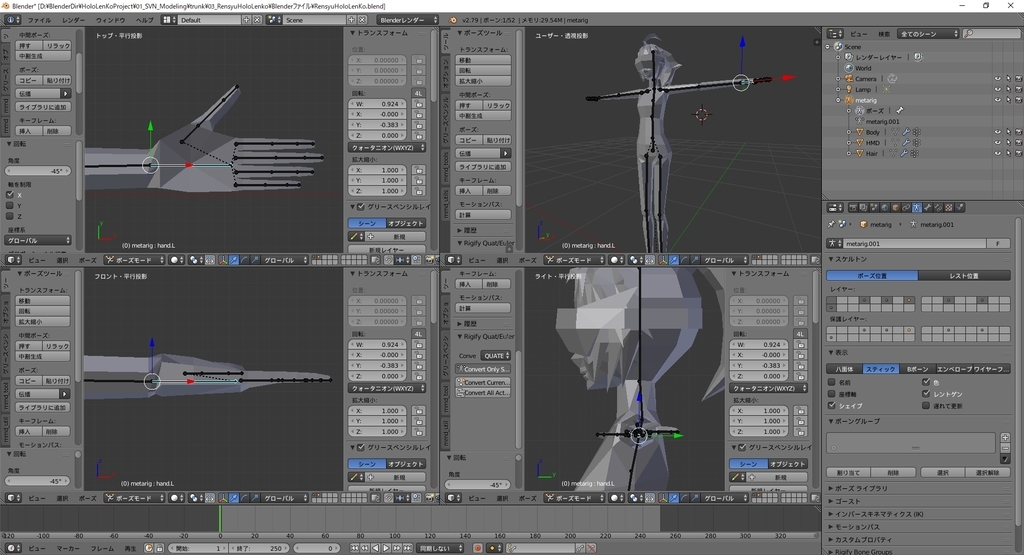The height and width of the screenshot is (555, 1024).
Task: Toggle visibility eye for Camera in outliner
Action: point(997,78)
